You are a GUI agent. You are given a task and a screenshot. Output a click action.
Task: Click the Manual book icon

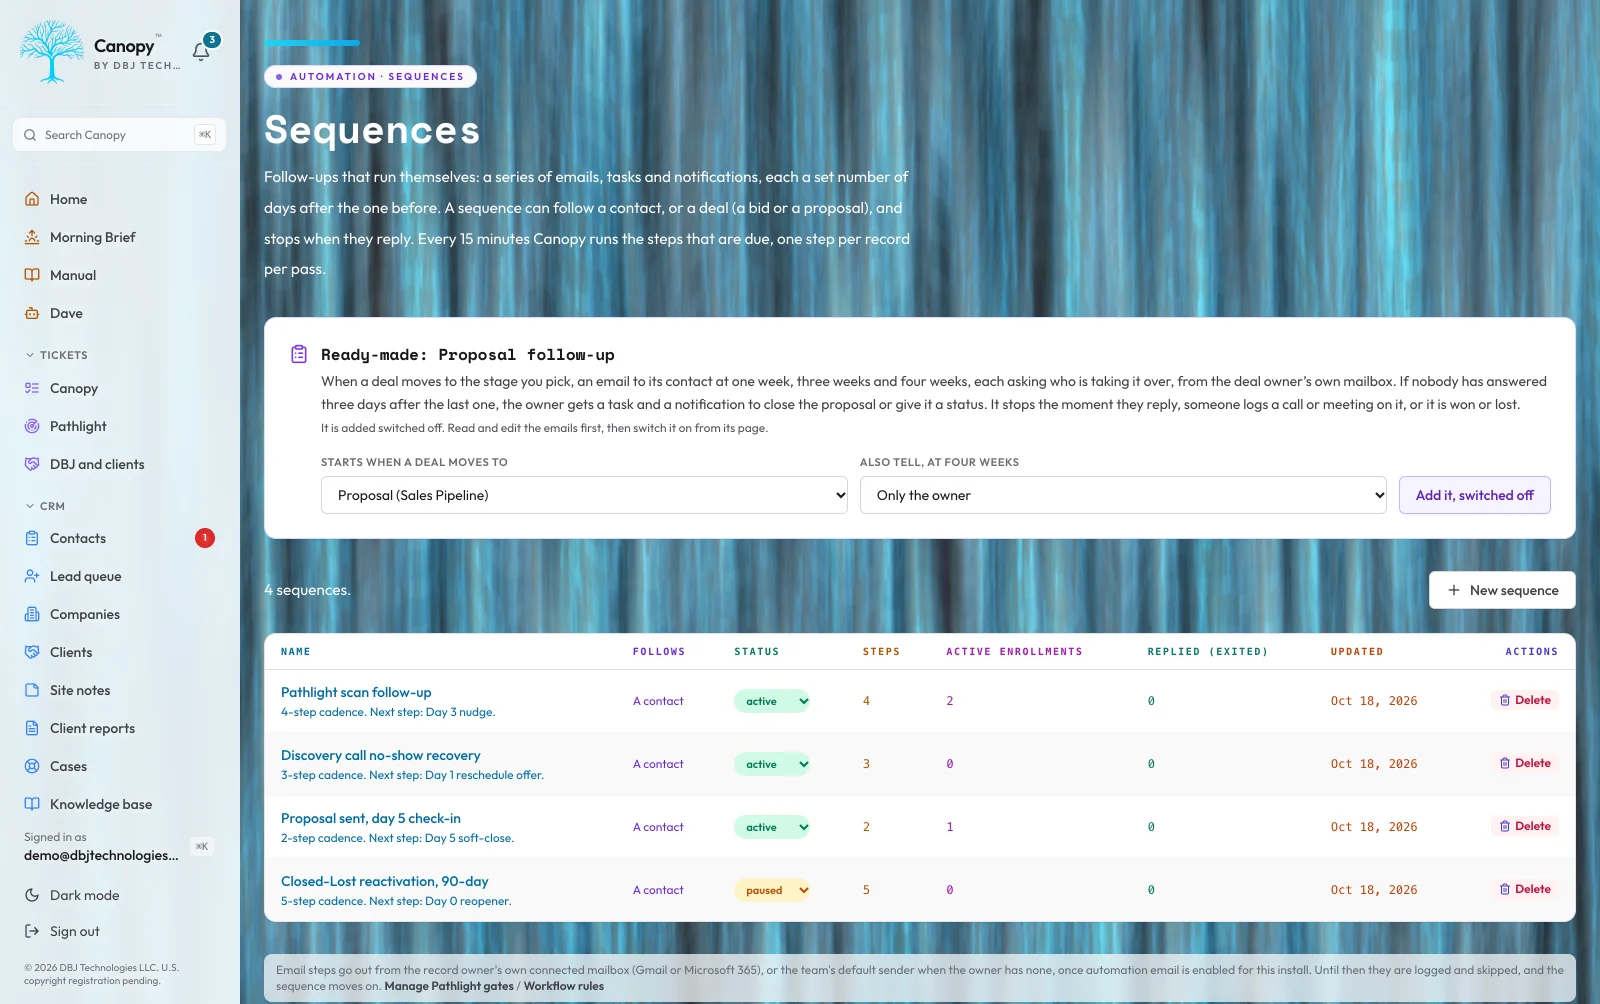pyautogui.click(x=32, y=275)
